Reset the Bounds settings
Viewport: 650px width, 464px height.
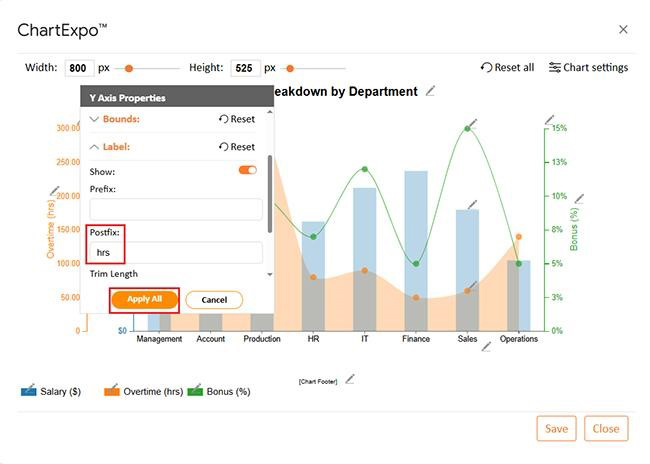click(x=236, y=119)
